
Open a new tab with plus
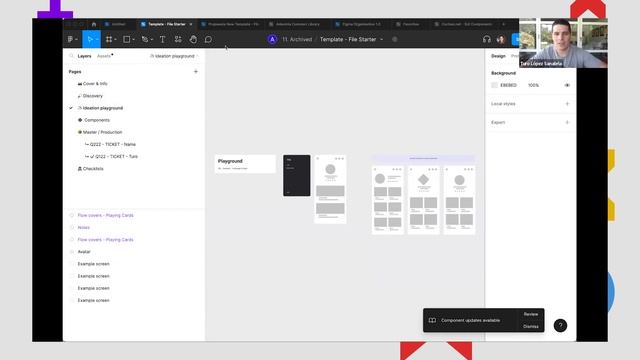(x=503, y=24)
